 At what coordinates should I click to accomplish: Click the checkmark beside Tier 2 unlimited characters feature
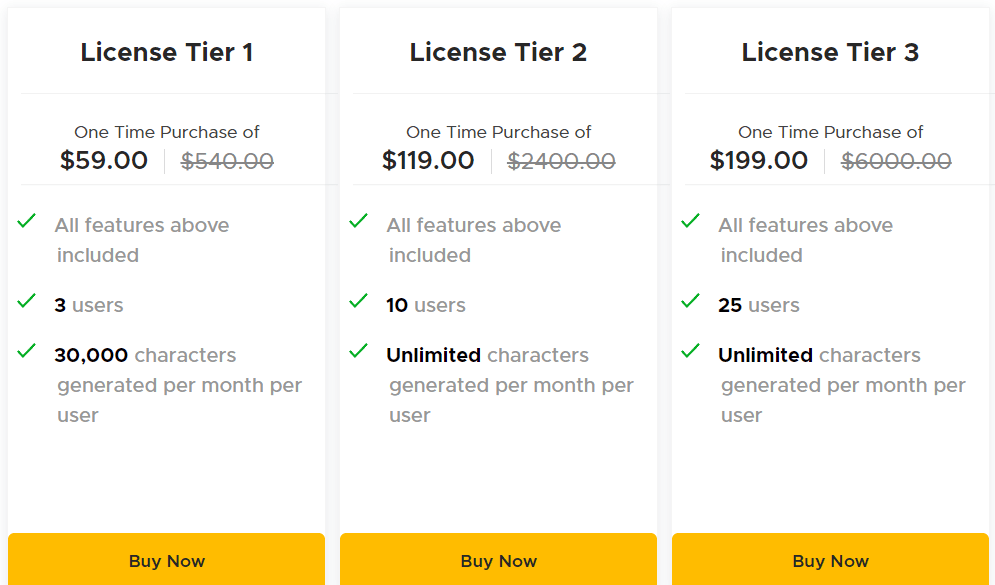(x=358, y=350)
